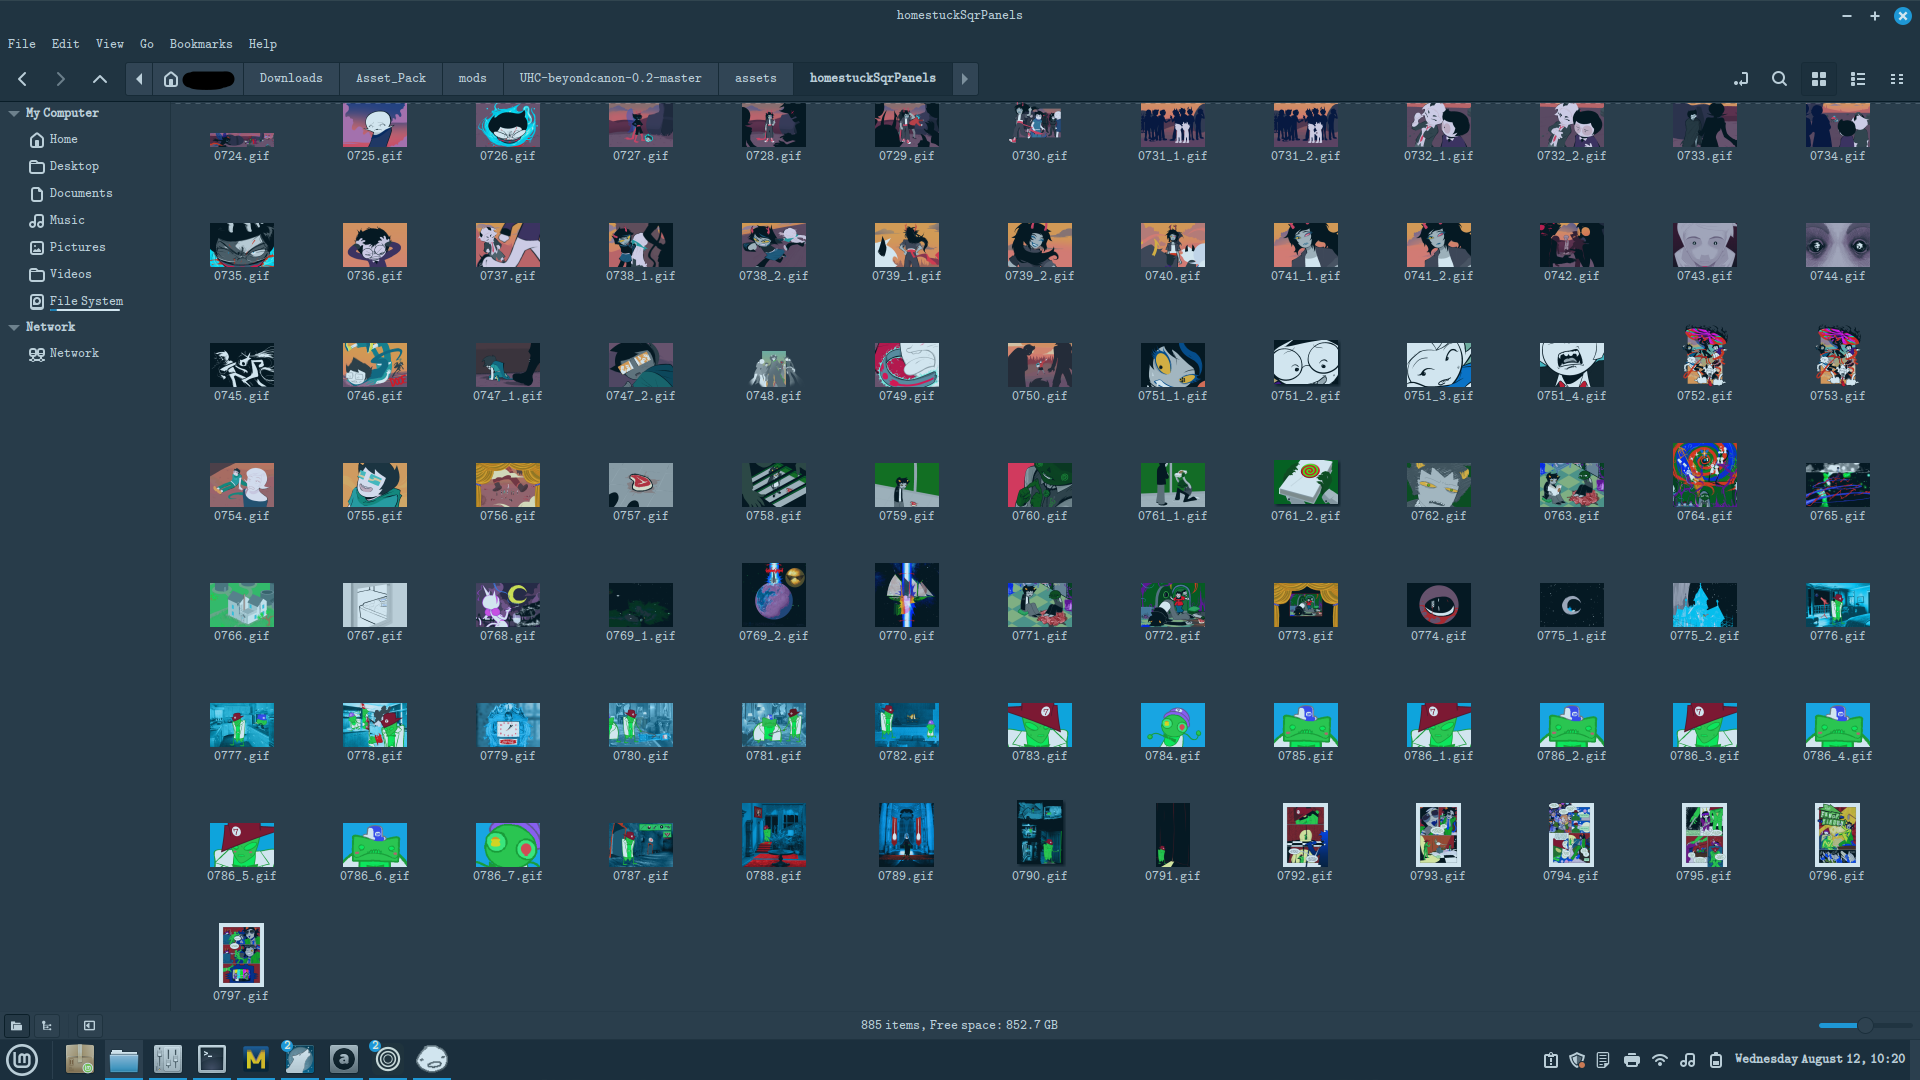
Task: Show places in the sidebar
Action: (x=17, y=1025)
